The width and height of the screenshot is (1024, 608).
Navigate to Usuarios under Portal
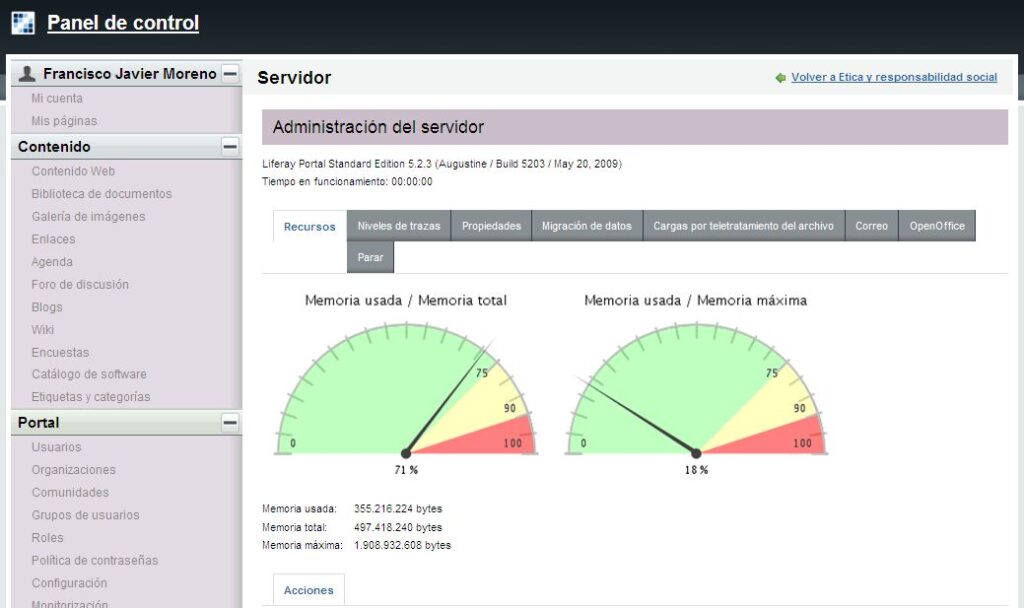[x=56, y=447]
